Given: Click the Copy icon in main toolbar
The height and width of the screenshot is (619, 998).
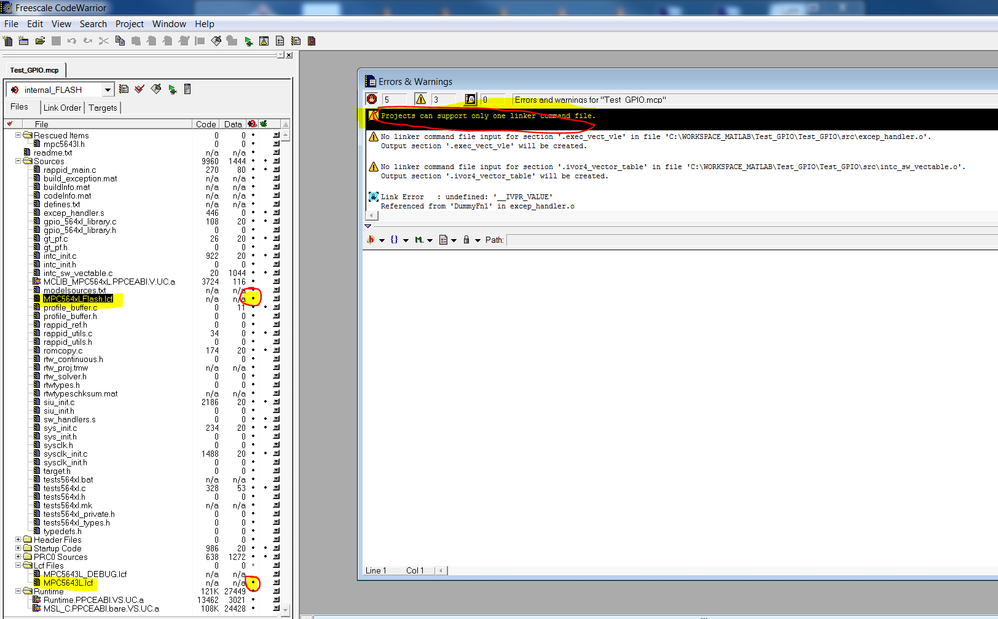Looking at the screenshot, I should tap(120, 41).
